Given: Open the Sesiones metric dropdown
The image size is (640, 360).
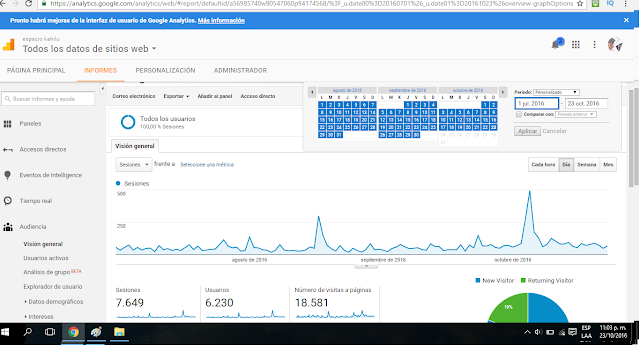Looking at the screenshot, I should tap(133, 164).
